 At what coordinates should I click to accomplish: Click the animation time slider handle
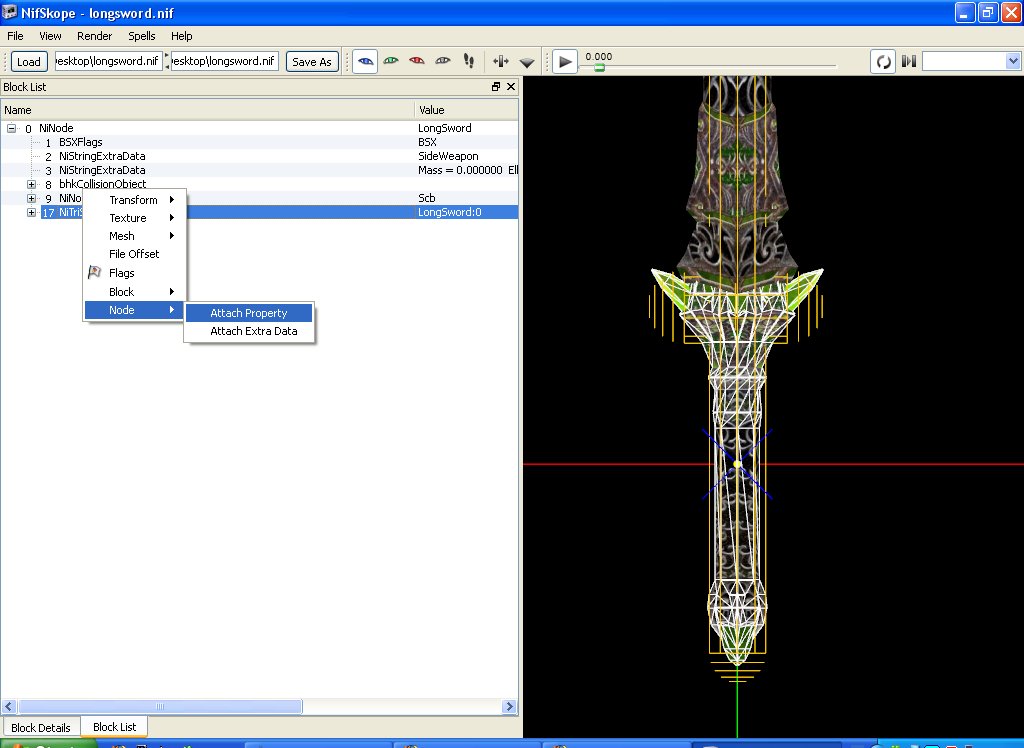(599, 68)
